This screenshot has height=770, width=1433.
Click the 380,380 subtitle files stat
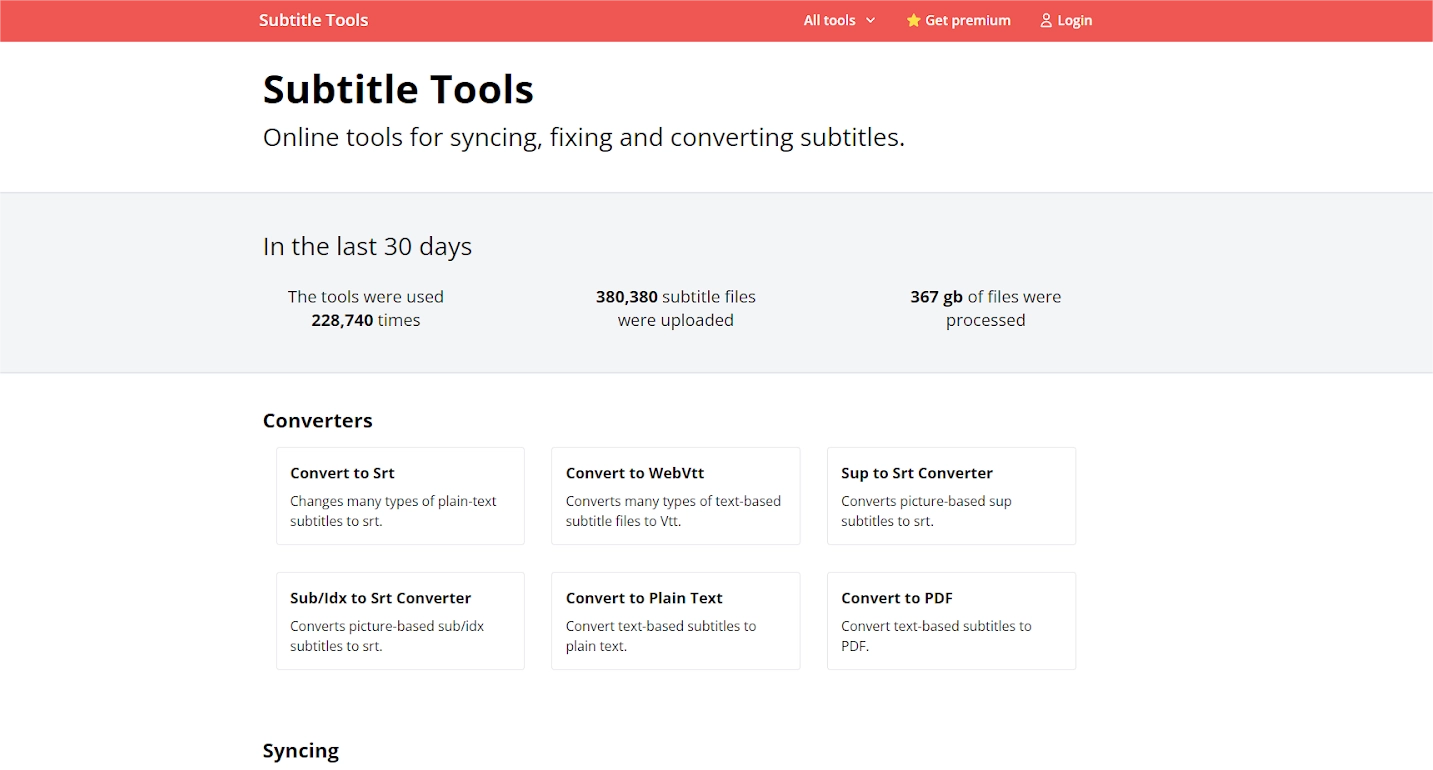[676, 308]
